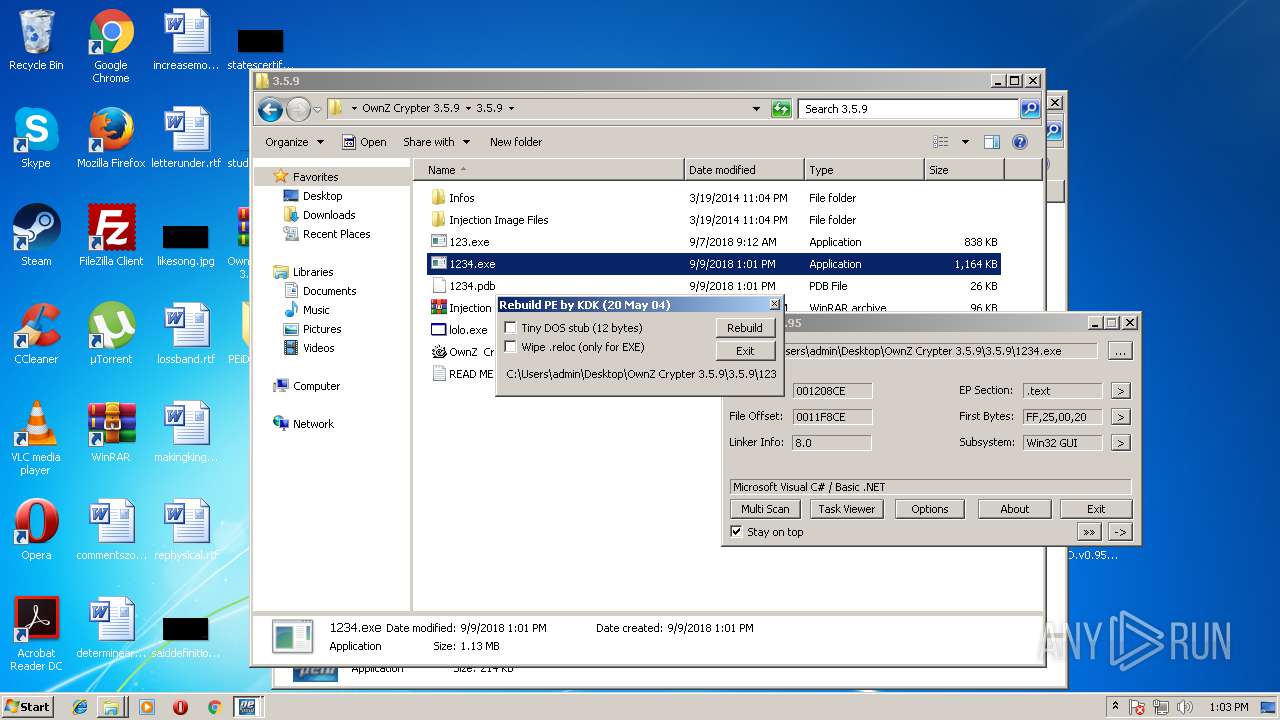
Task: Open Recycle Bin desktop icon
Action: pos(36,40)
